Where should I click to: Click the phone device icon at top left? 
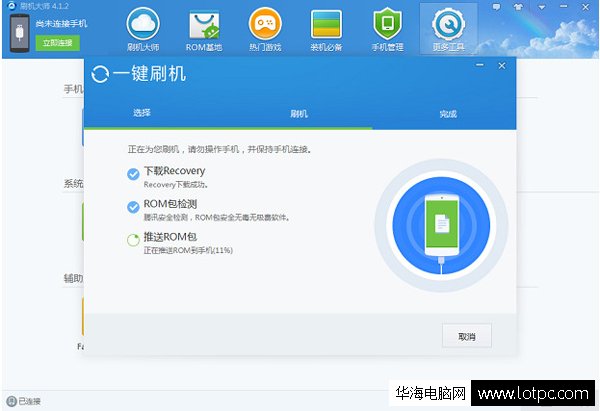click(20, 33)
